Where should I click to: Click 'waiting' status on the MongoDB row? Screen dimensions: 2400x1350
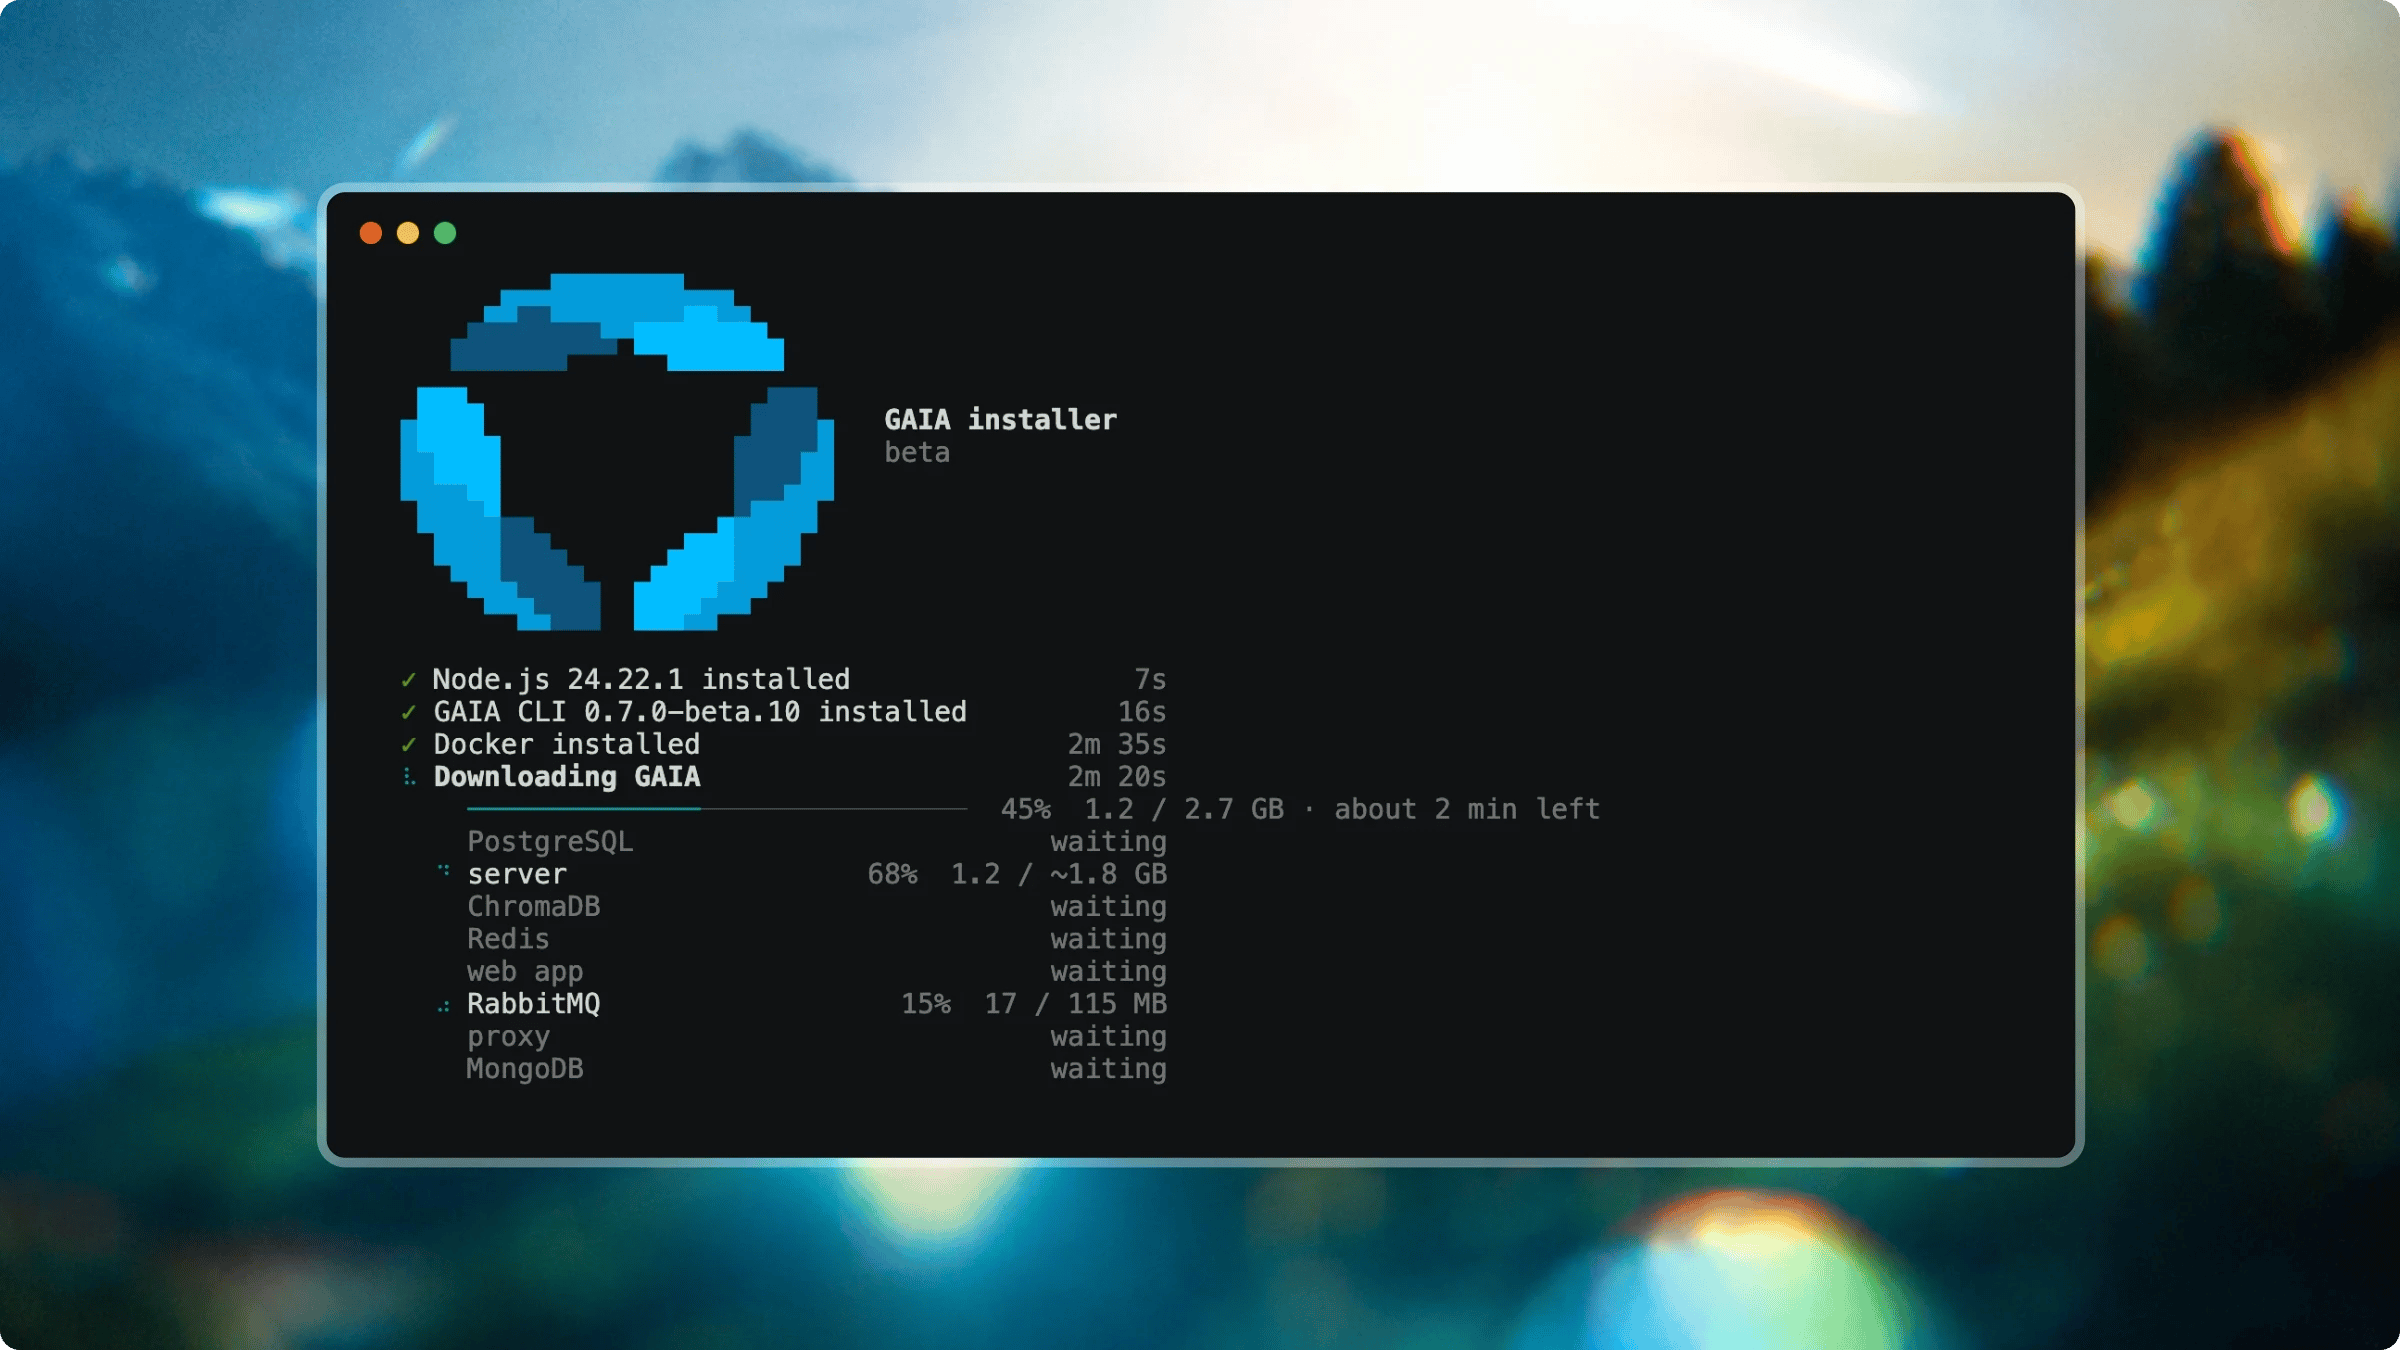(1109, 1069)
